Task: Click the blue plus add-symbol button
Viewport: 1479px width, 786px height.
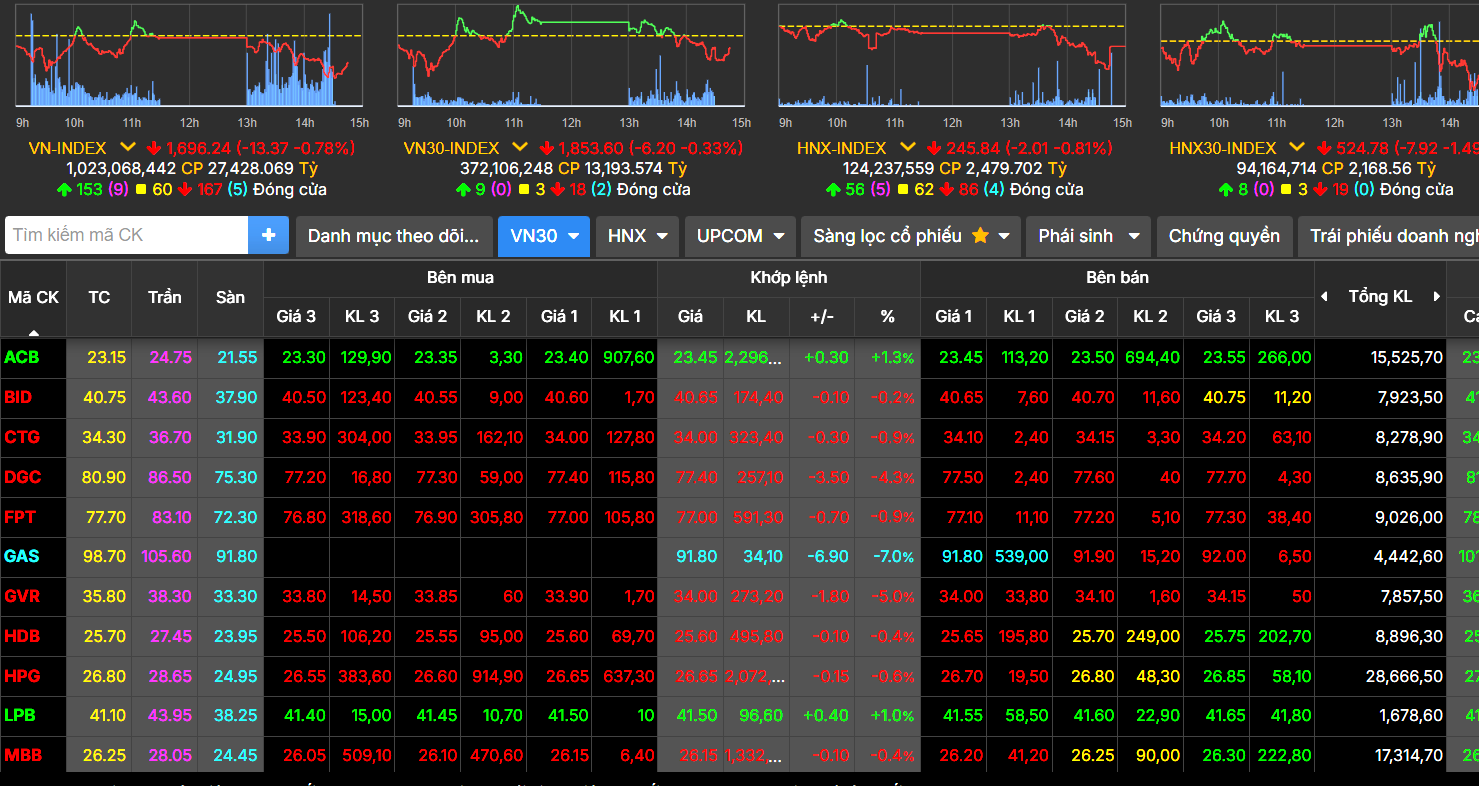Action: 268,236
